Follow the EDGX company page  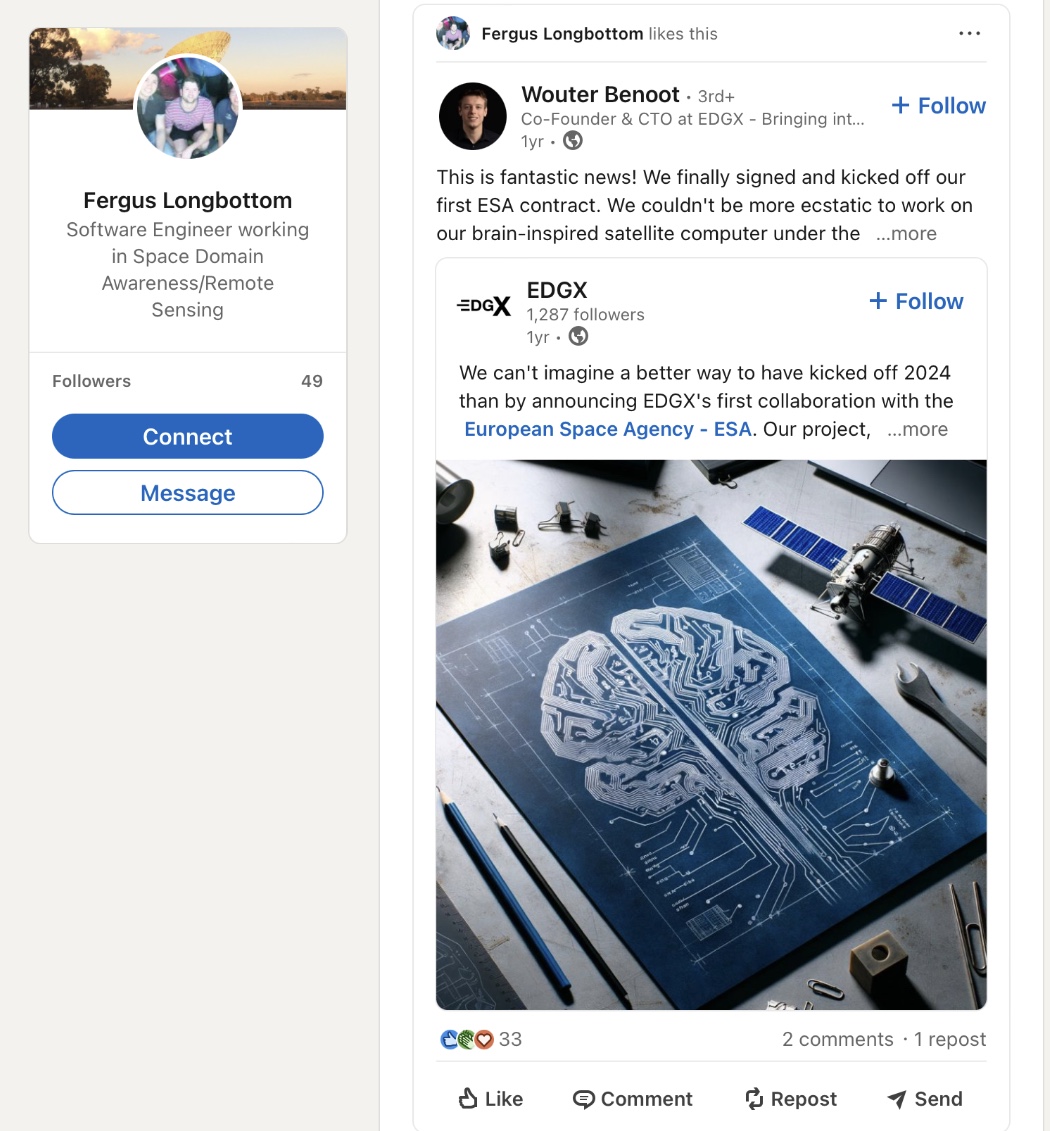coord(916,301)
